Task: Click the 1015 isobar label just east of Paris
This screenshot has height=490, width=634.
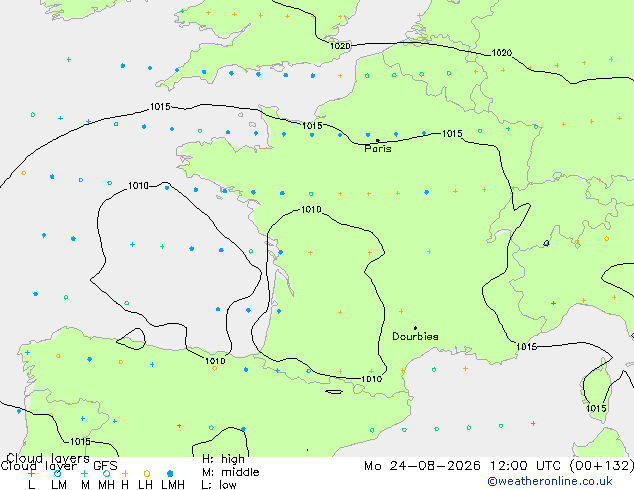Action: (452, 133)
